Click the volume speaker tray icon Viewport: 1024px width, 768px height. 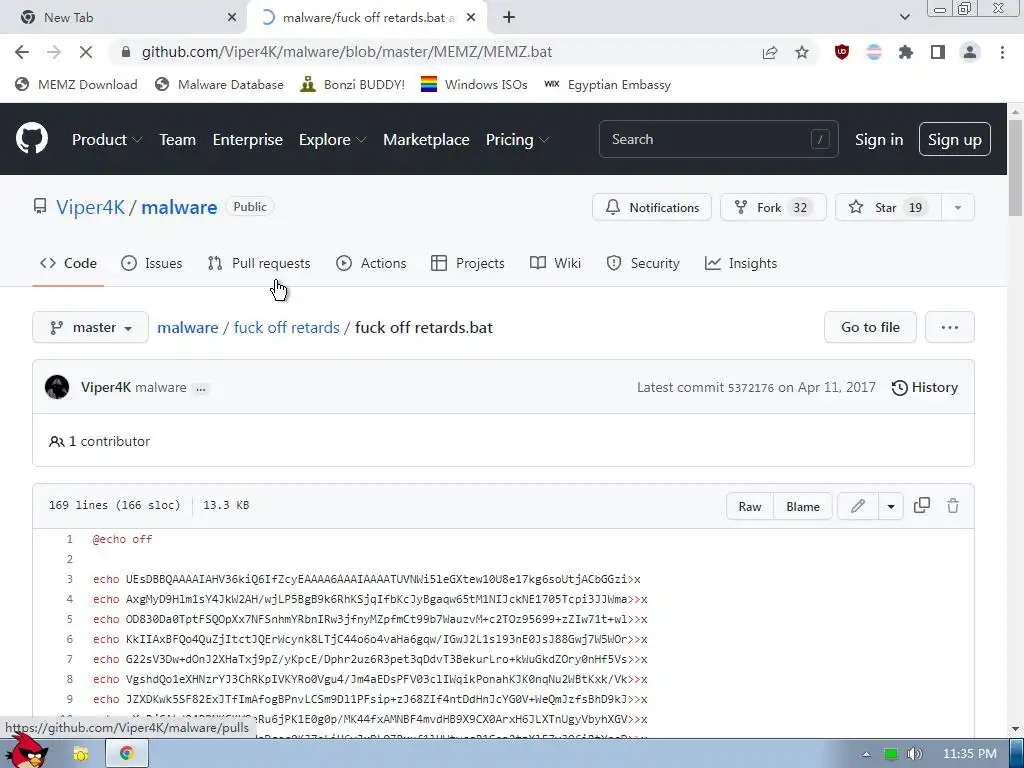click(915, 754)
